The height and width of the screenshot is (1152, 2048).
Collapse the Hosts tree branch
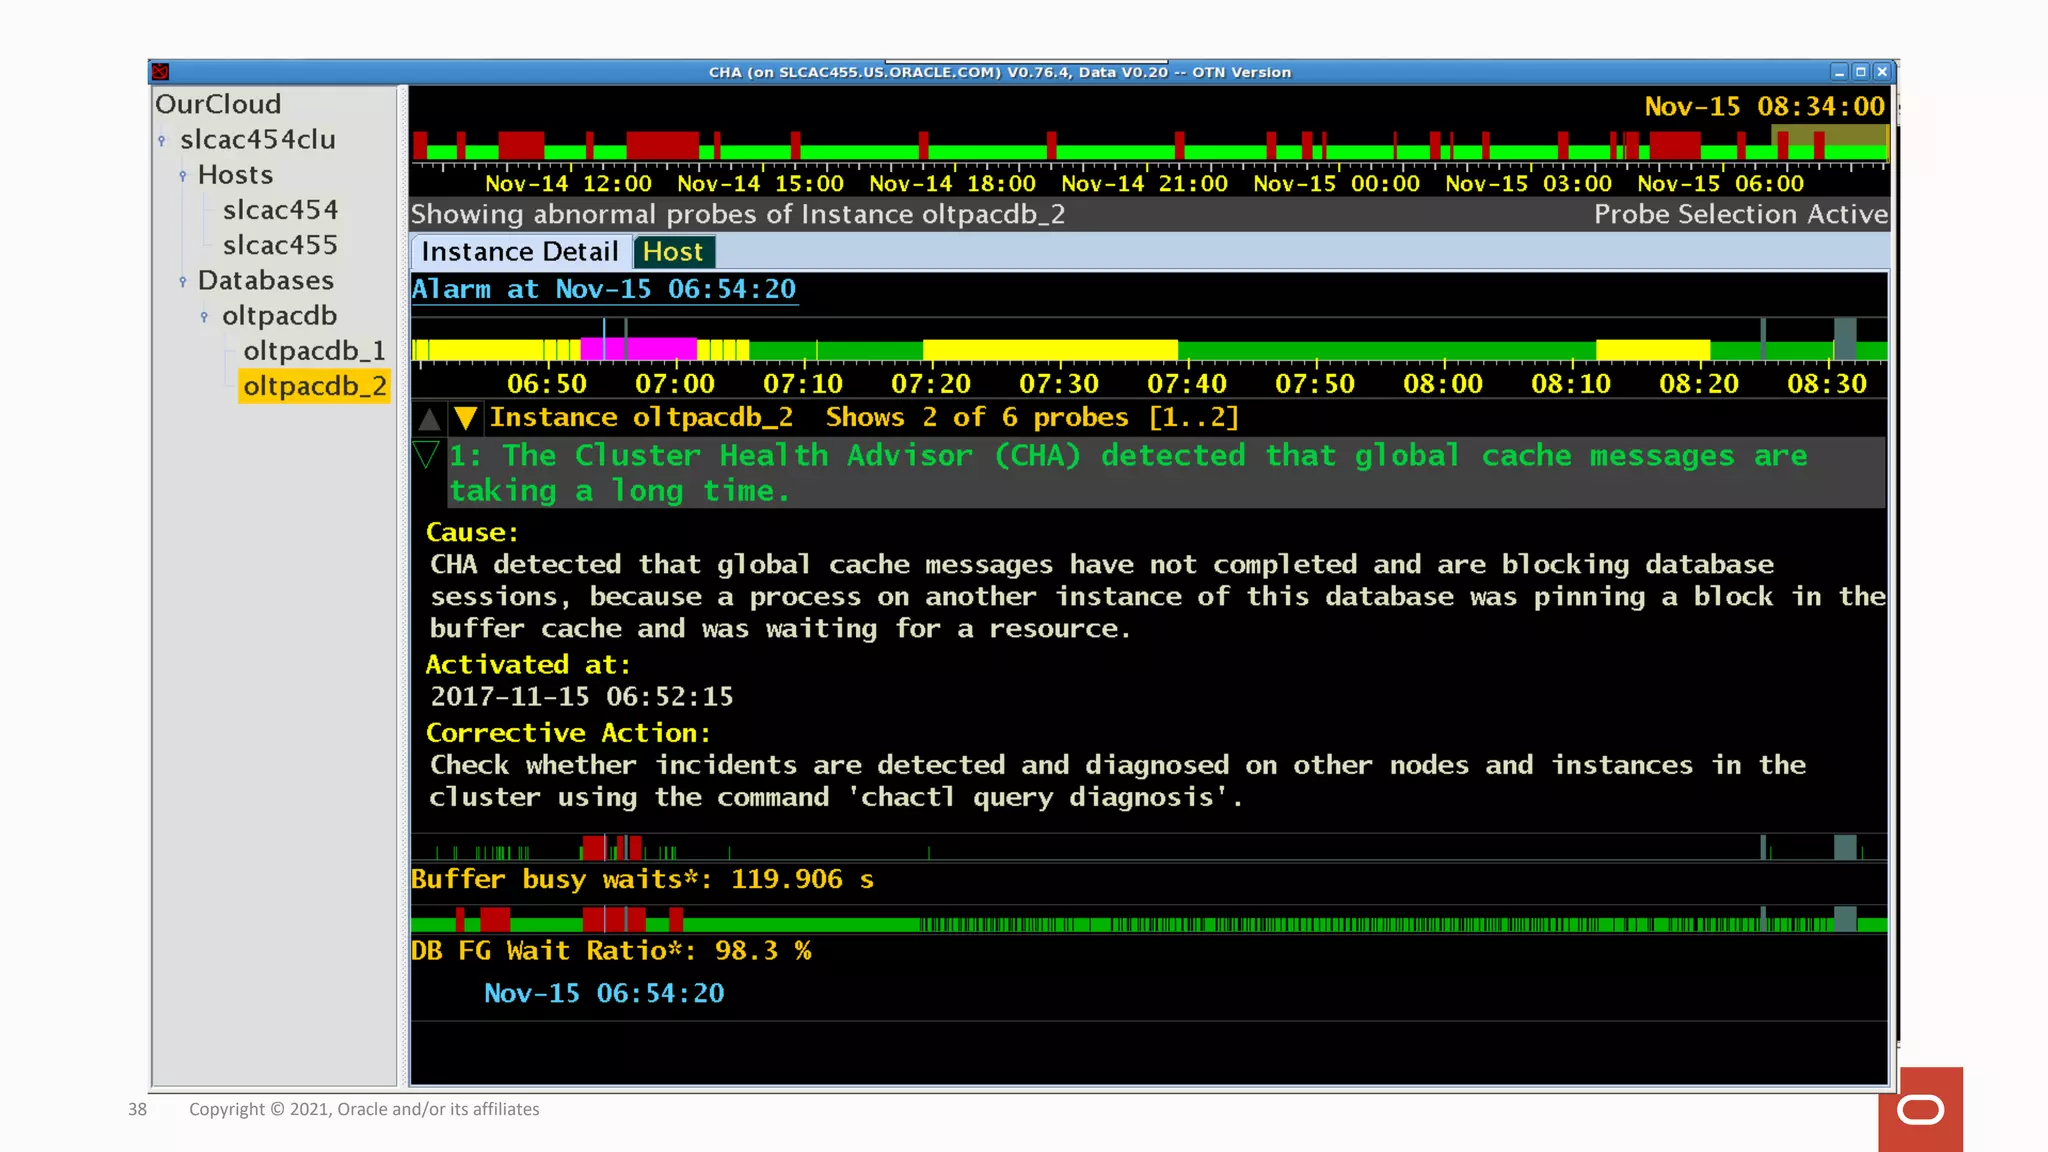coord(182,176)
